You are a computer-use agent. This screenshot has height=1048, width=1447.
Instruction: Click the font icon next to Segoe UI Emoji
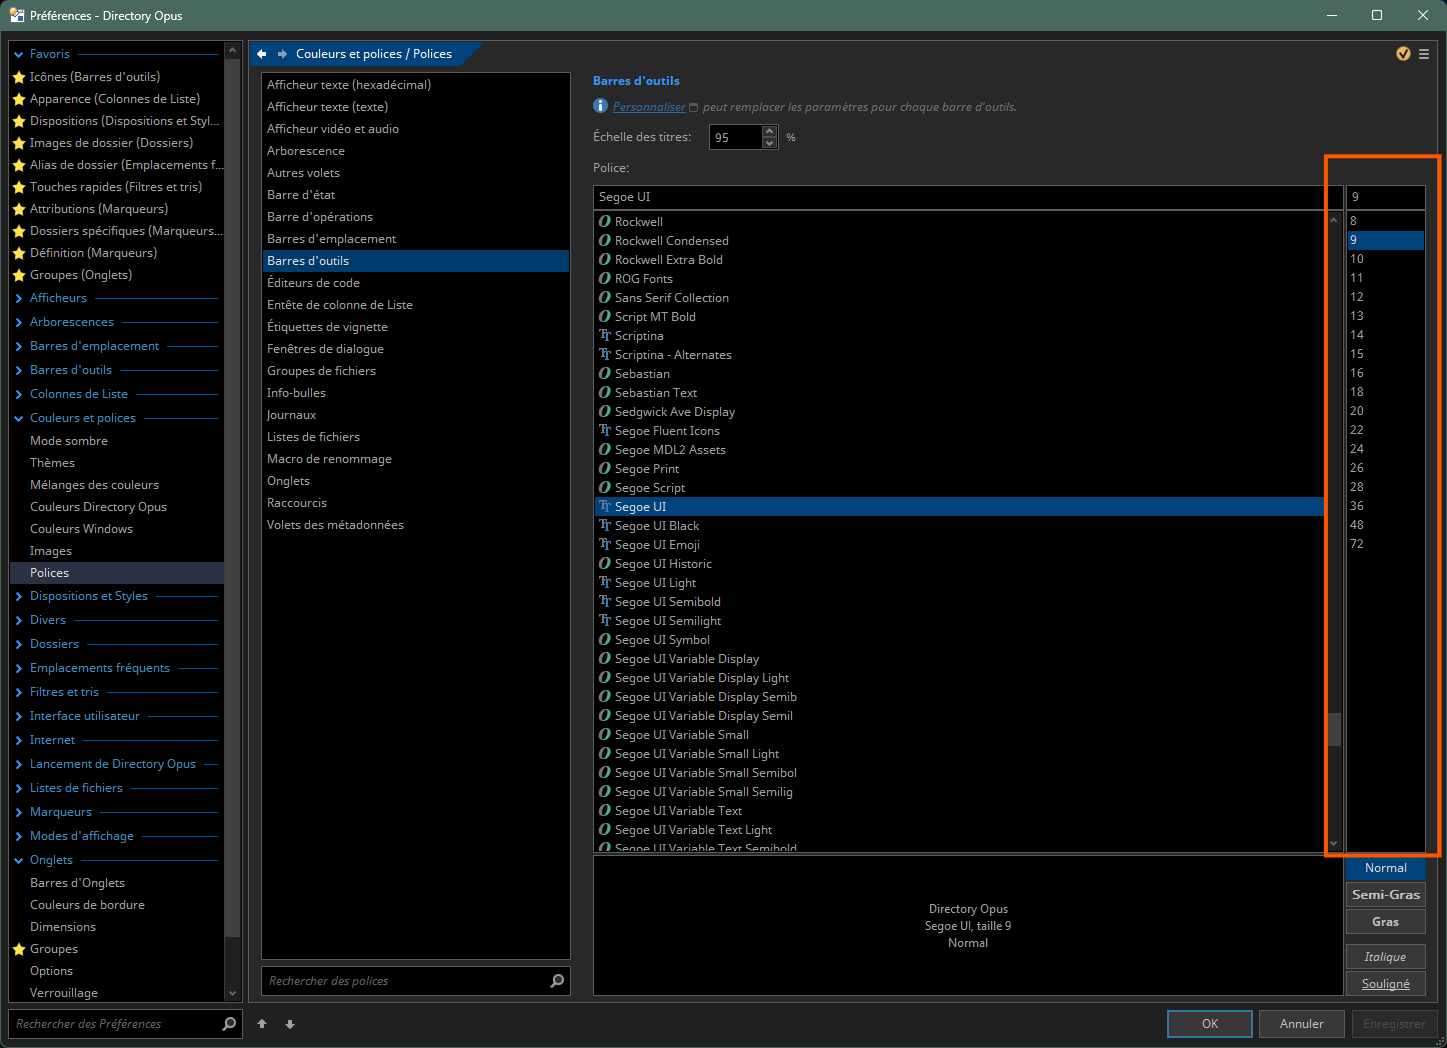(x=605, y=545)
